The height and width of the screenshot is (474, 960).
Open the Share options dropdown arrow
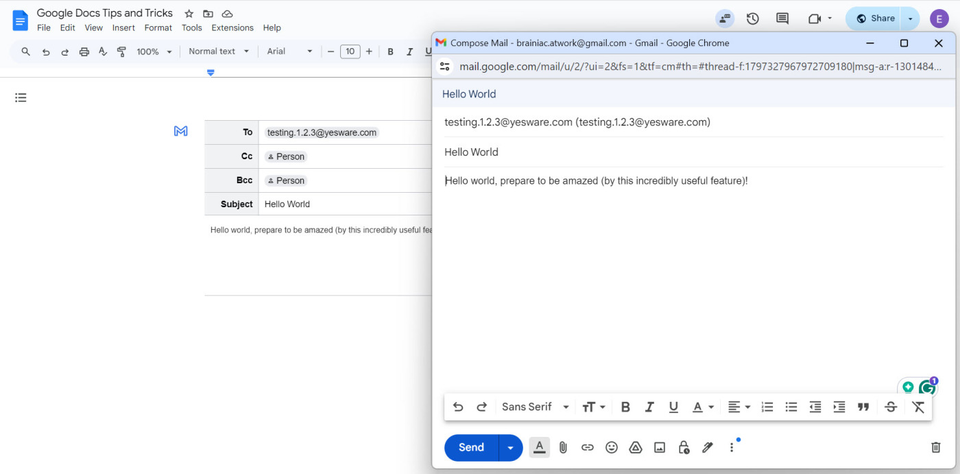(x=910, y=18)
